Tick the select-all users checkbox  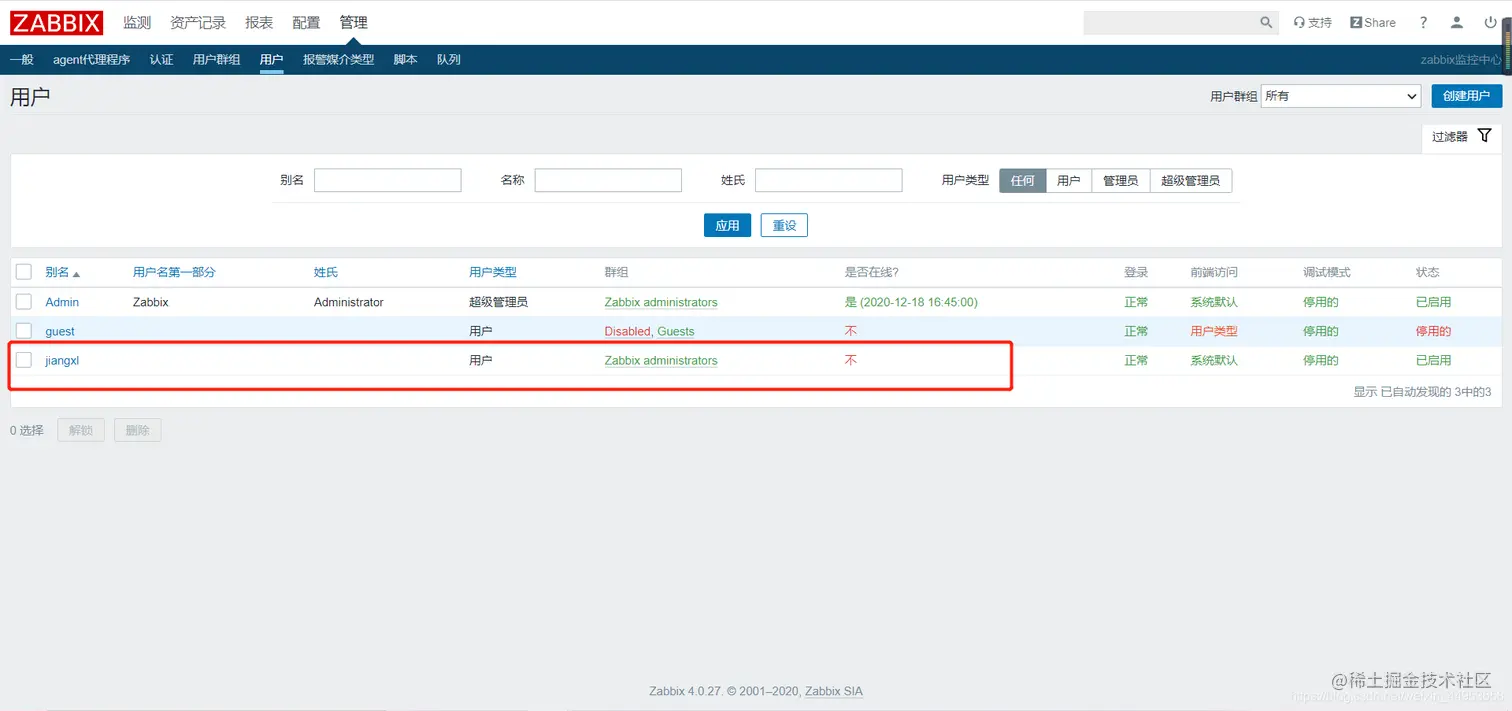click(24, 272)
